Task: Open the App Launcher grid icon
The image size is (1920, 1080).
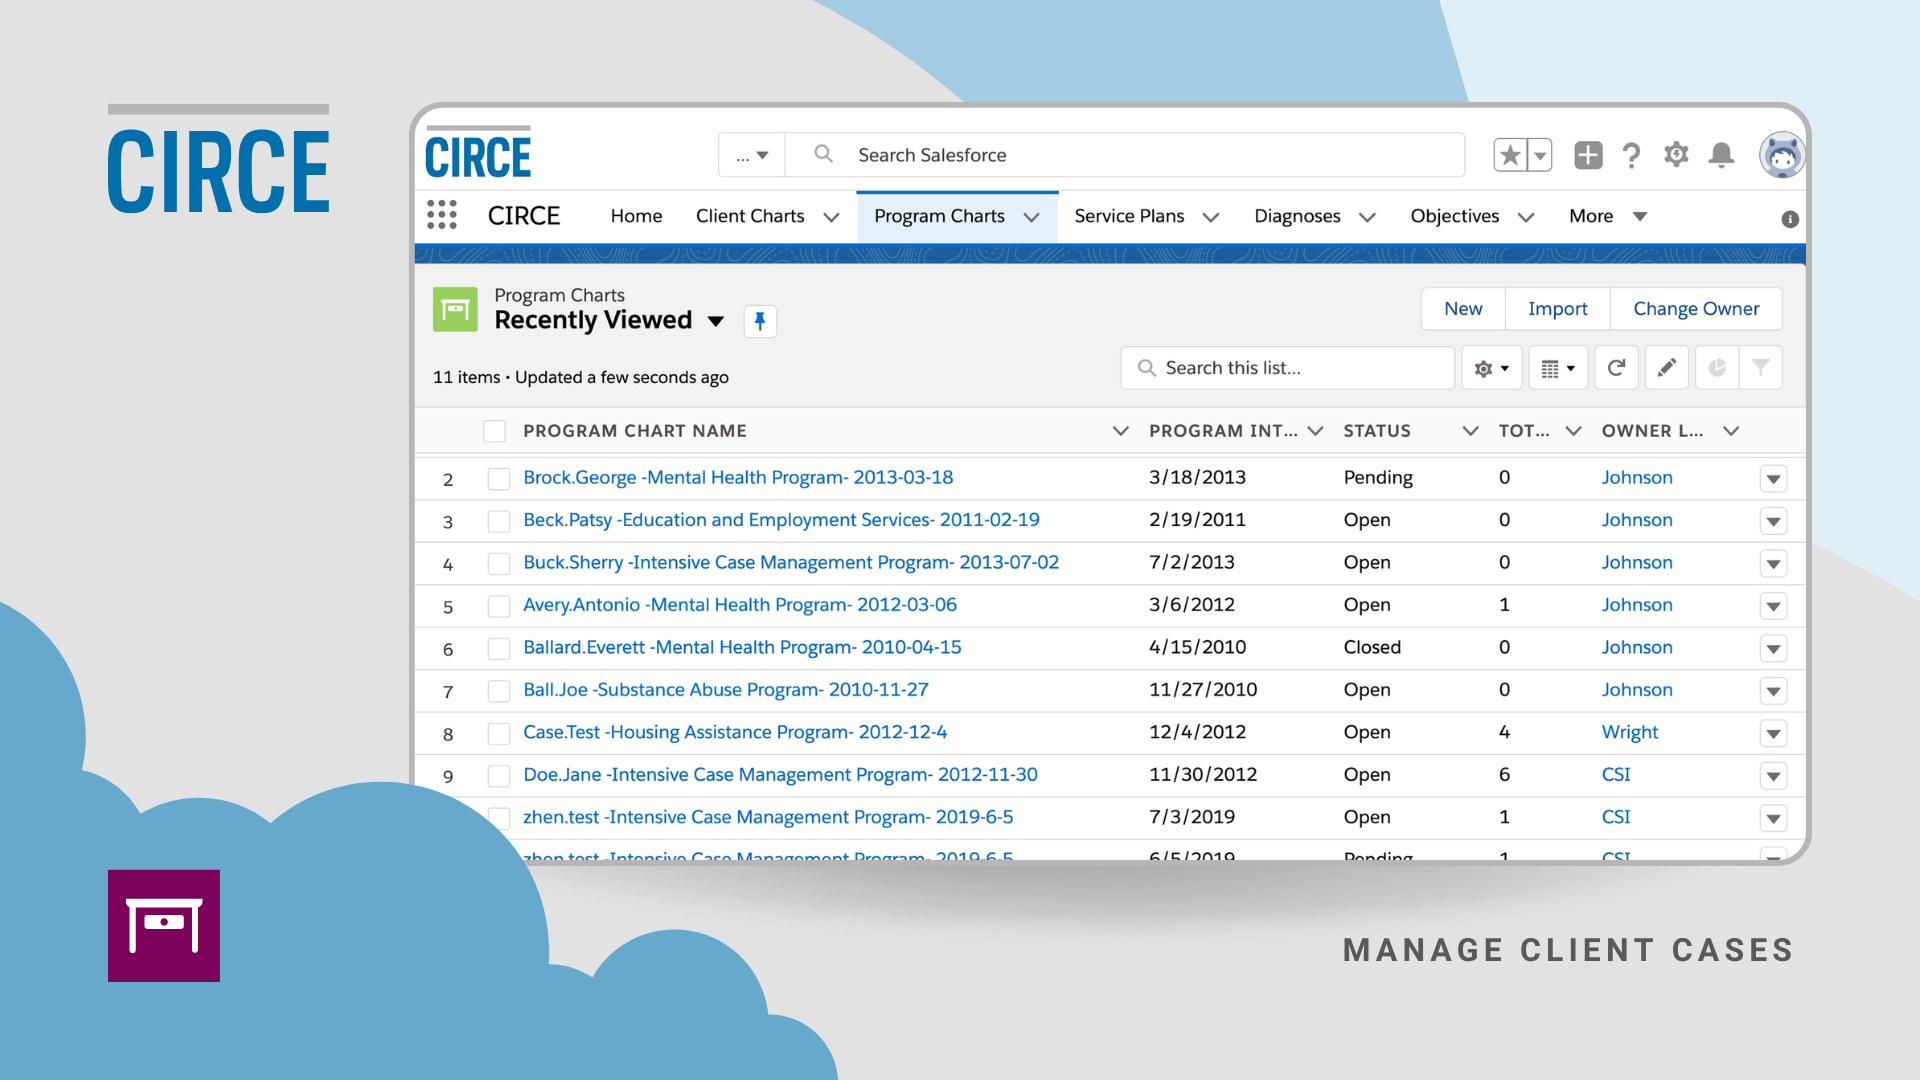Action: [x=441, y=215]
